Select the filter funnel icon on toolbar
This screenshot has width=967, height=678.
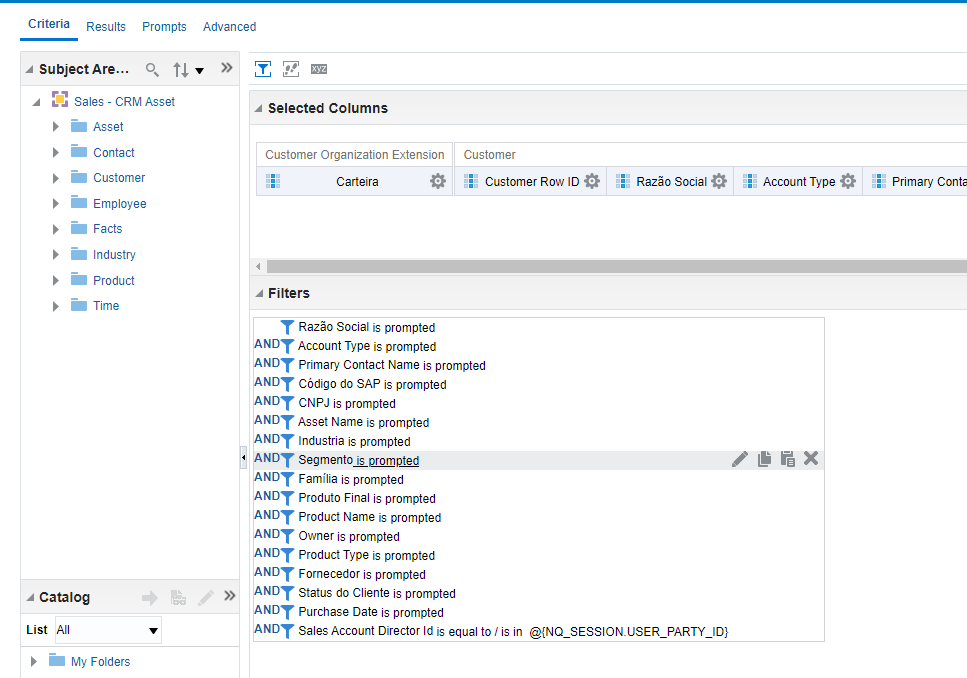tap(262, 68)
